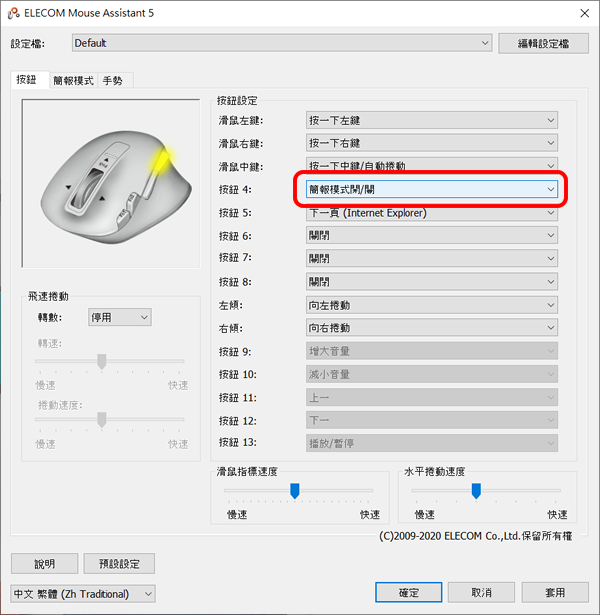Click the 水平捲動速度 slider thumb

(x=476, y=491)
